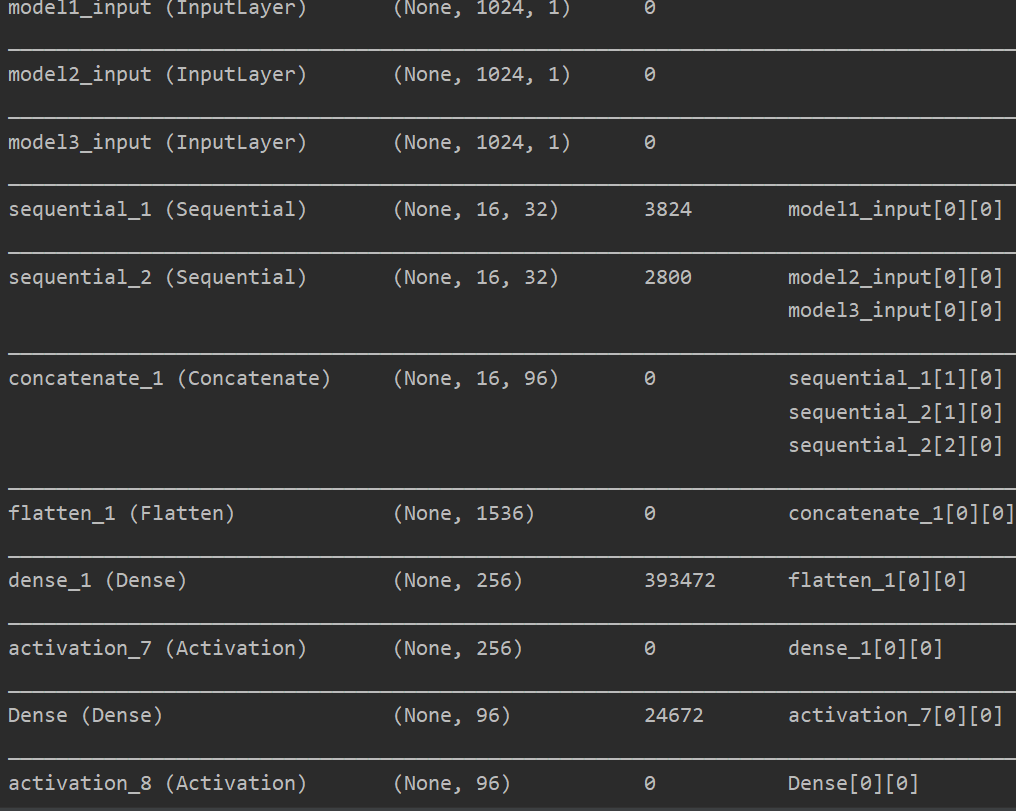
Task: Click the text 'activation_8 (Activation)'
Action: (x=157, y=783)
